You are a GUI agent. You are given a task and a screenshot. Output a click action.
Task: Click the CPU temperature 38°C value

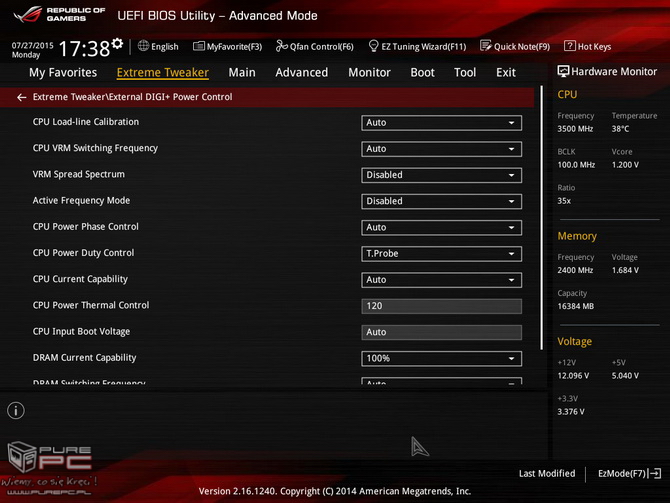pos(620,129)
